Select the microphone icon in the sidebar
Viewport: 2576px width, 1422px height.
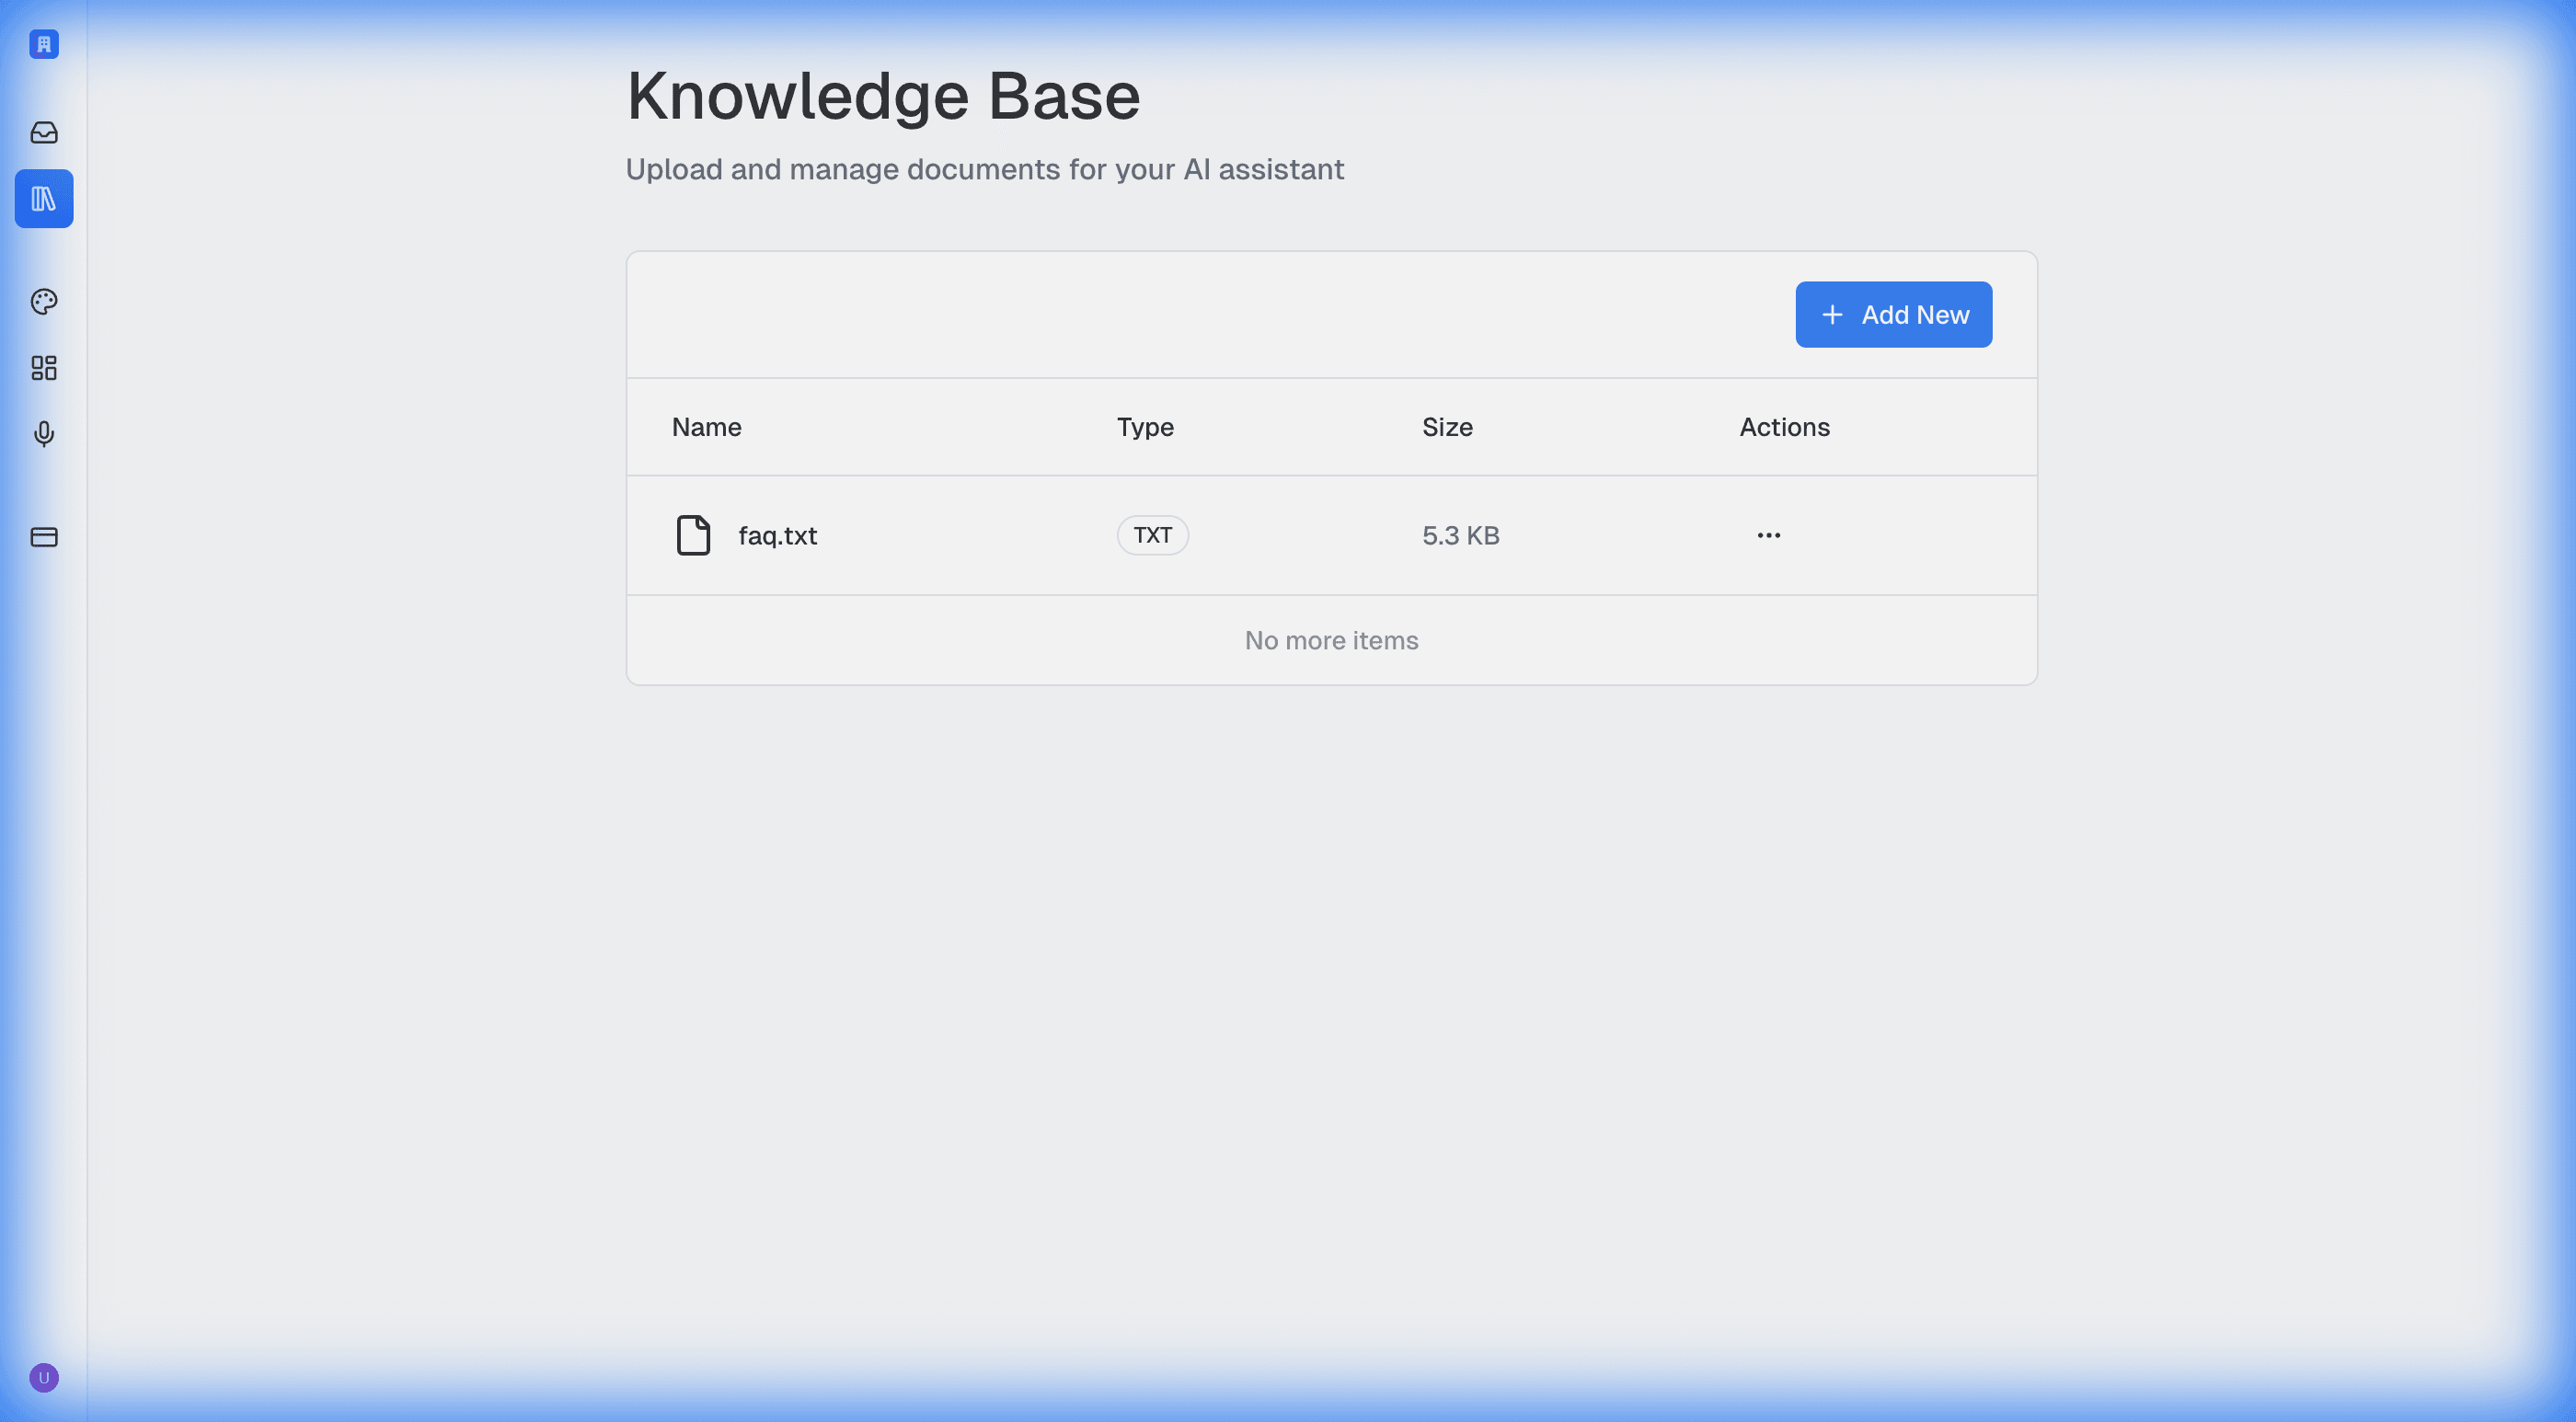pos(43,434)
